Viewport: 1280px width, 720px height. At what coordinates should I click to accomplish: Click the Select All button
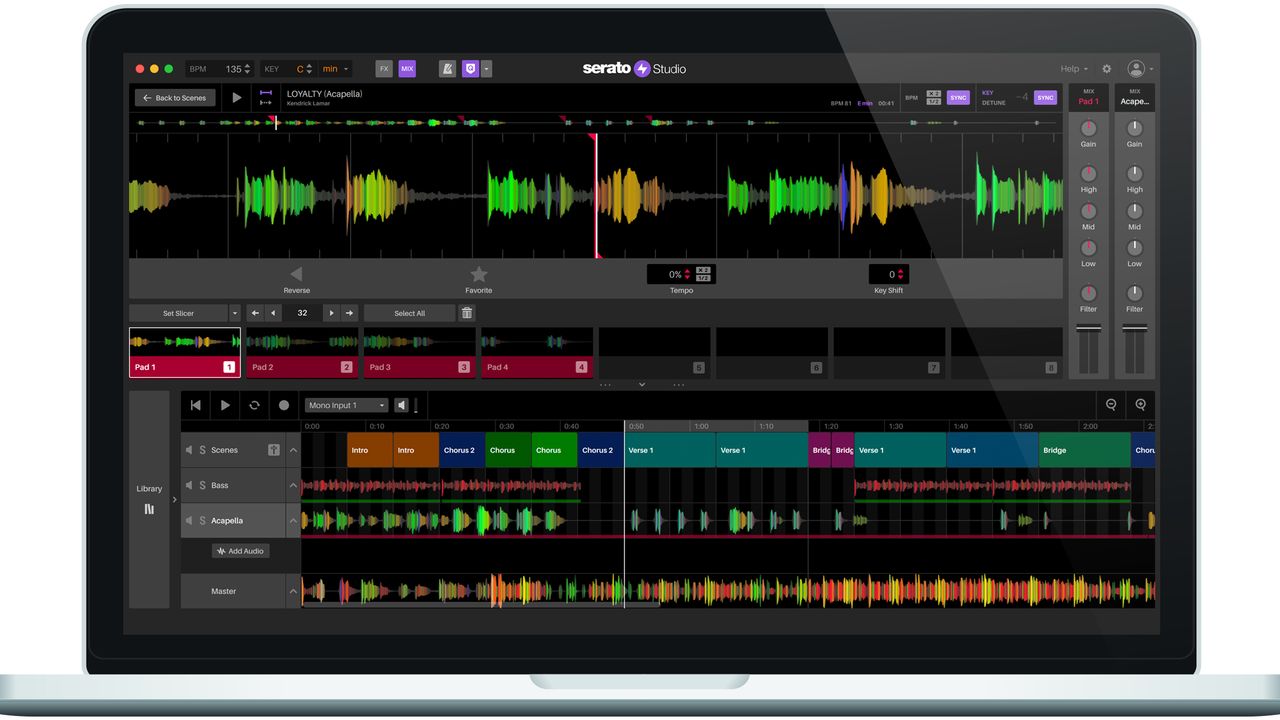click(409, 313)
